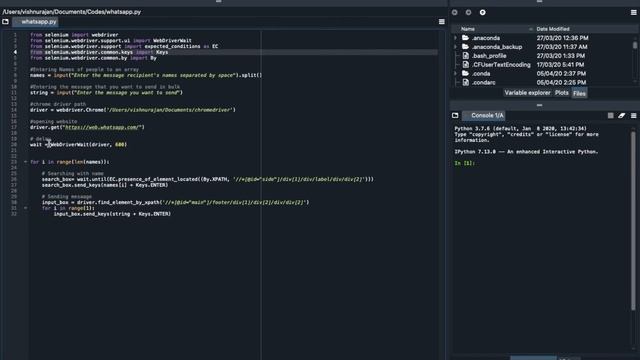640x360 pixels.
Task: Go to next folder in Files pane
Action: (468, 12)
